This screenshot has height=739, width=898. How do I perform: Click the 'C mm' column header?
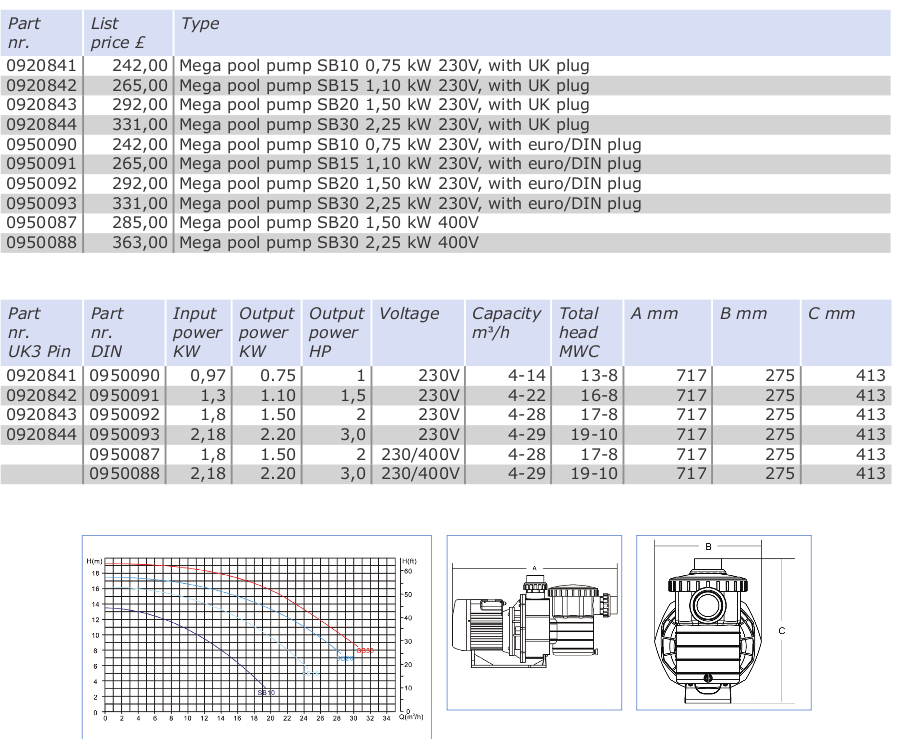[846, 332]
